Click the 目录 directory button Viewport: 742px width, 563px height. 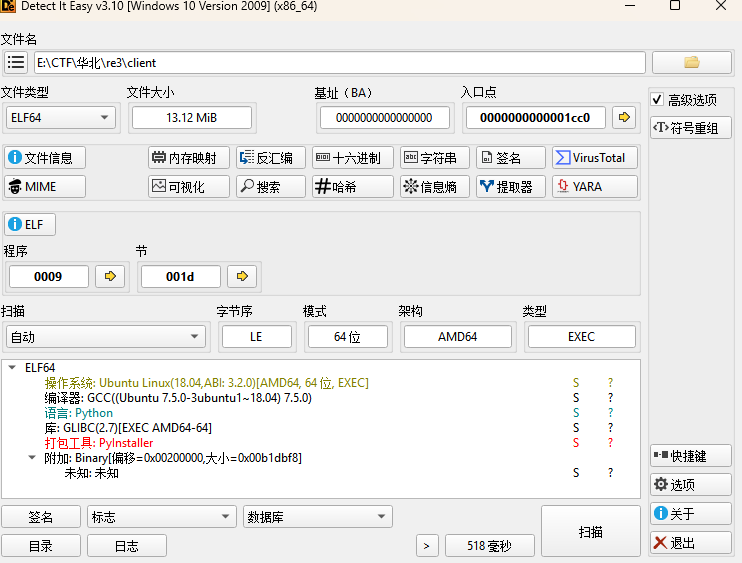pyautogui.click(x=41, y=546)
